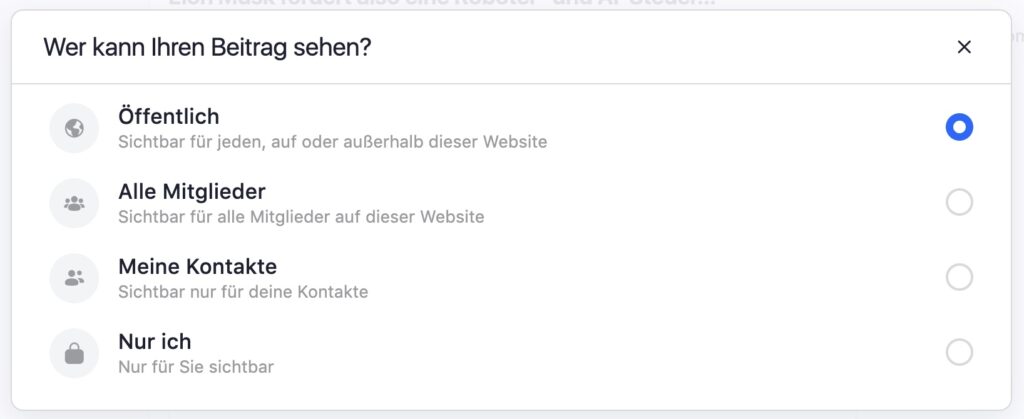Screen dimensions: 1024x419
Task: Click the two-person icon for Meine Kontakte
Action: (74, 278)
